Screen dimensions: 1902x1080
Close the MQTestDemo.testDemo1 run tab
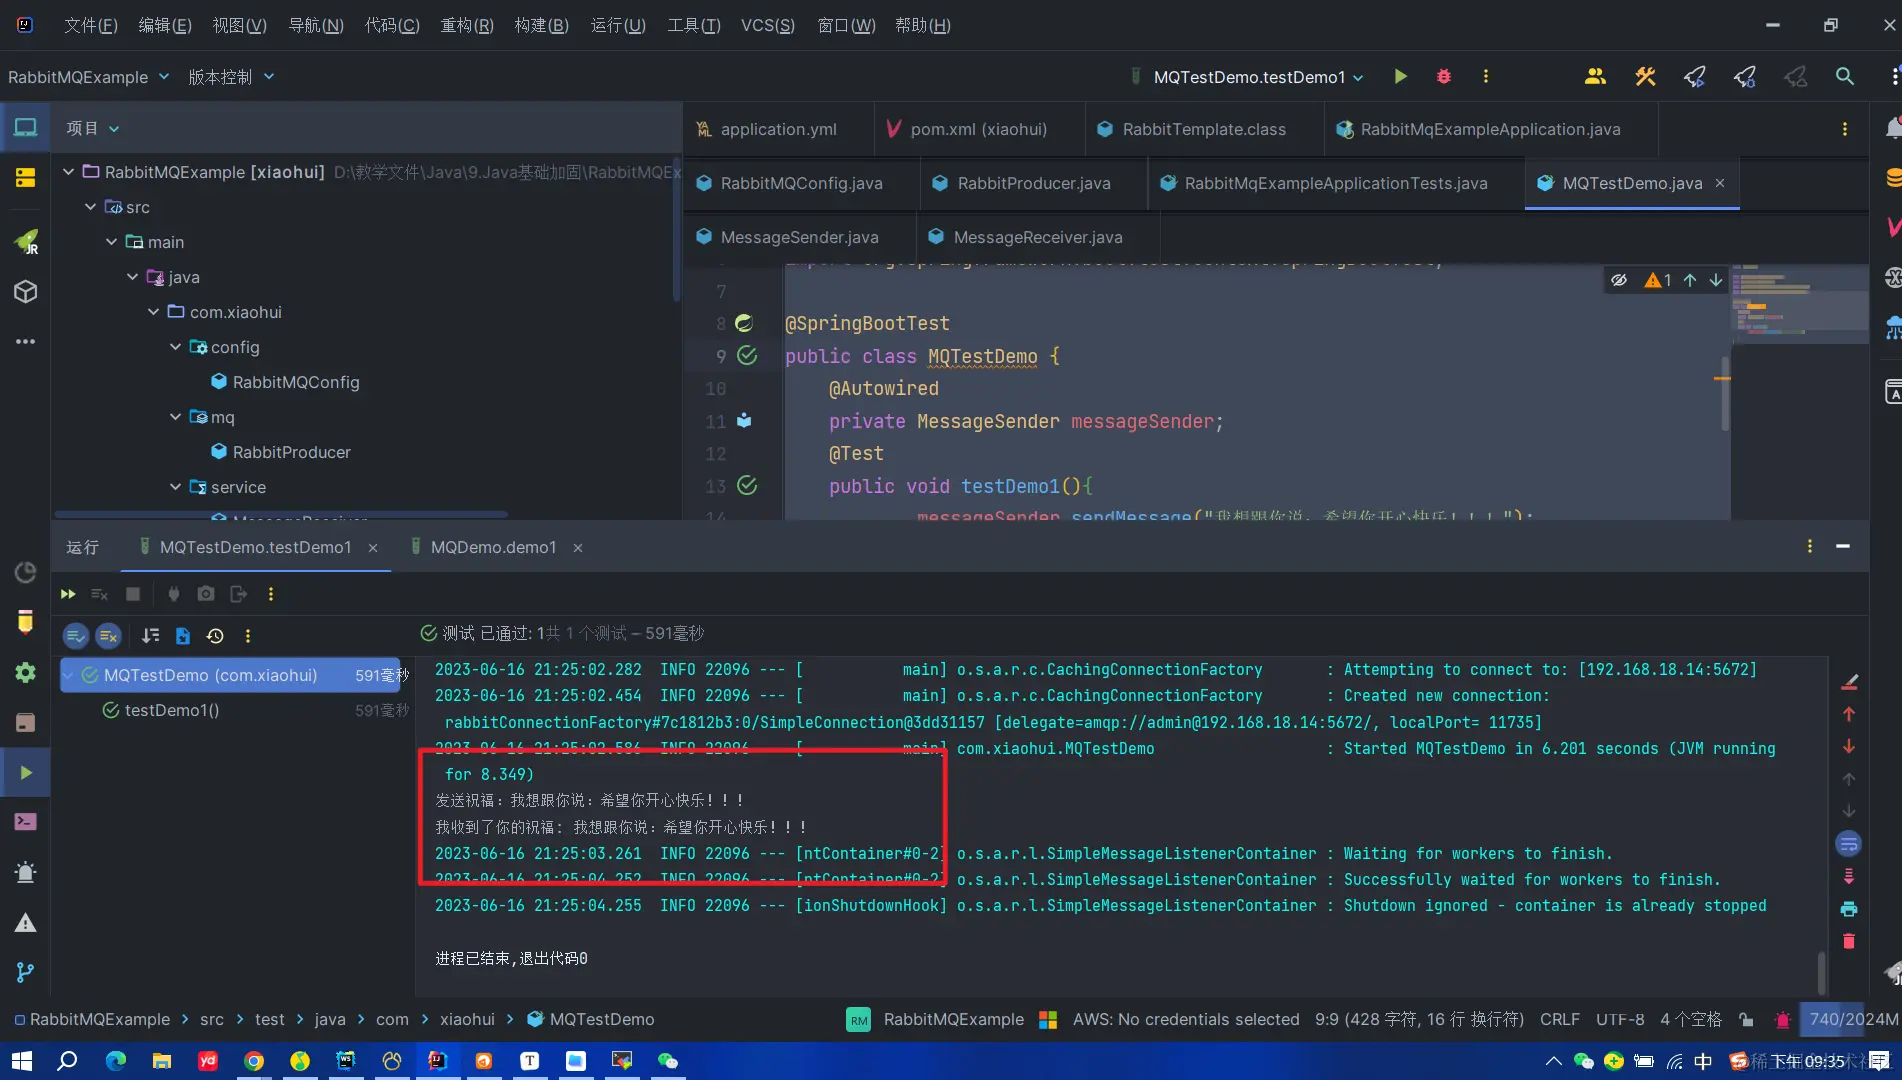click(373, 548)
